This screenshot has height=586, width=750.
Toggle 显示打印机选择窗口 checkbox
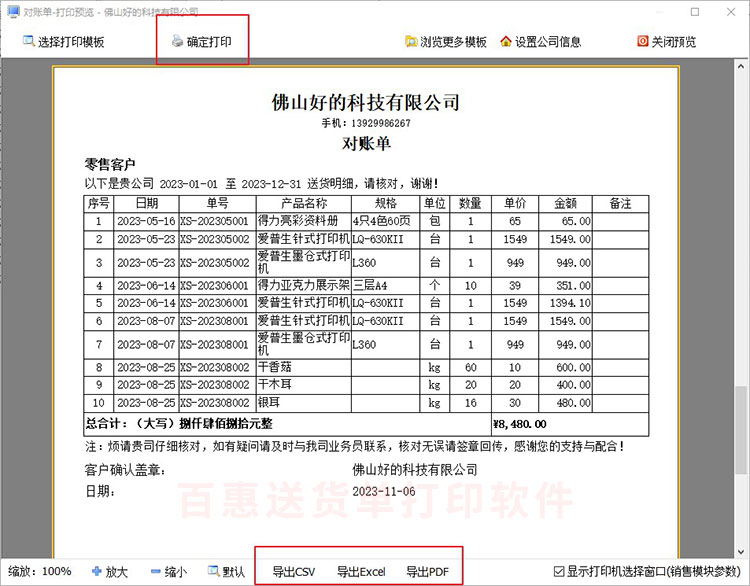[559, 571]
